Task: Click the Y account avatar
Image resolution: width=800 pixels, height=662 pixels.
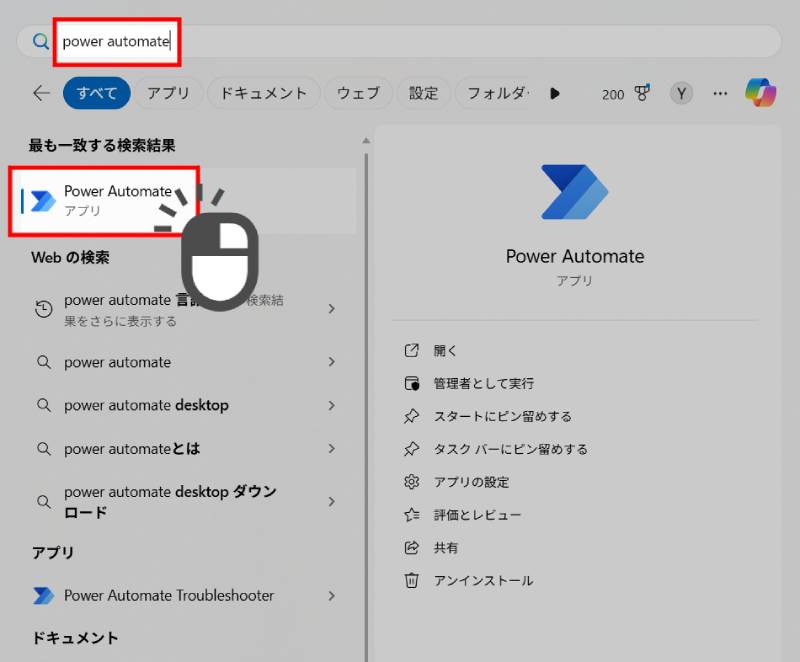Action: (x=680, y=93)
